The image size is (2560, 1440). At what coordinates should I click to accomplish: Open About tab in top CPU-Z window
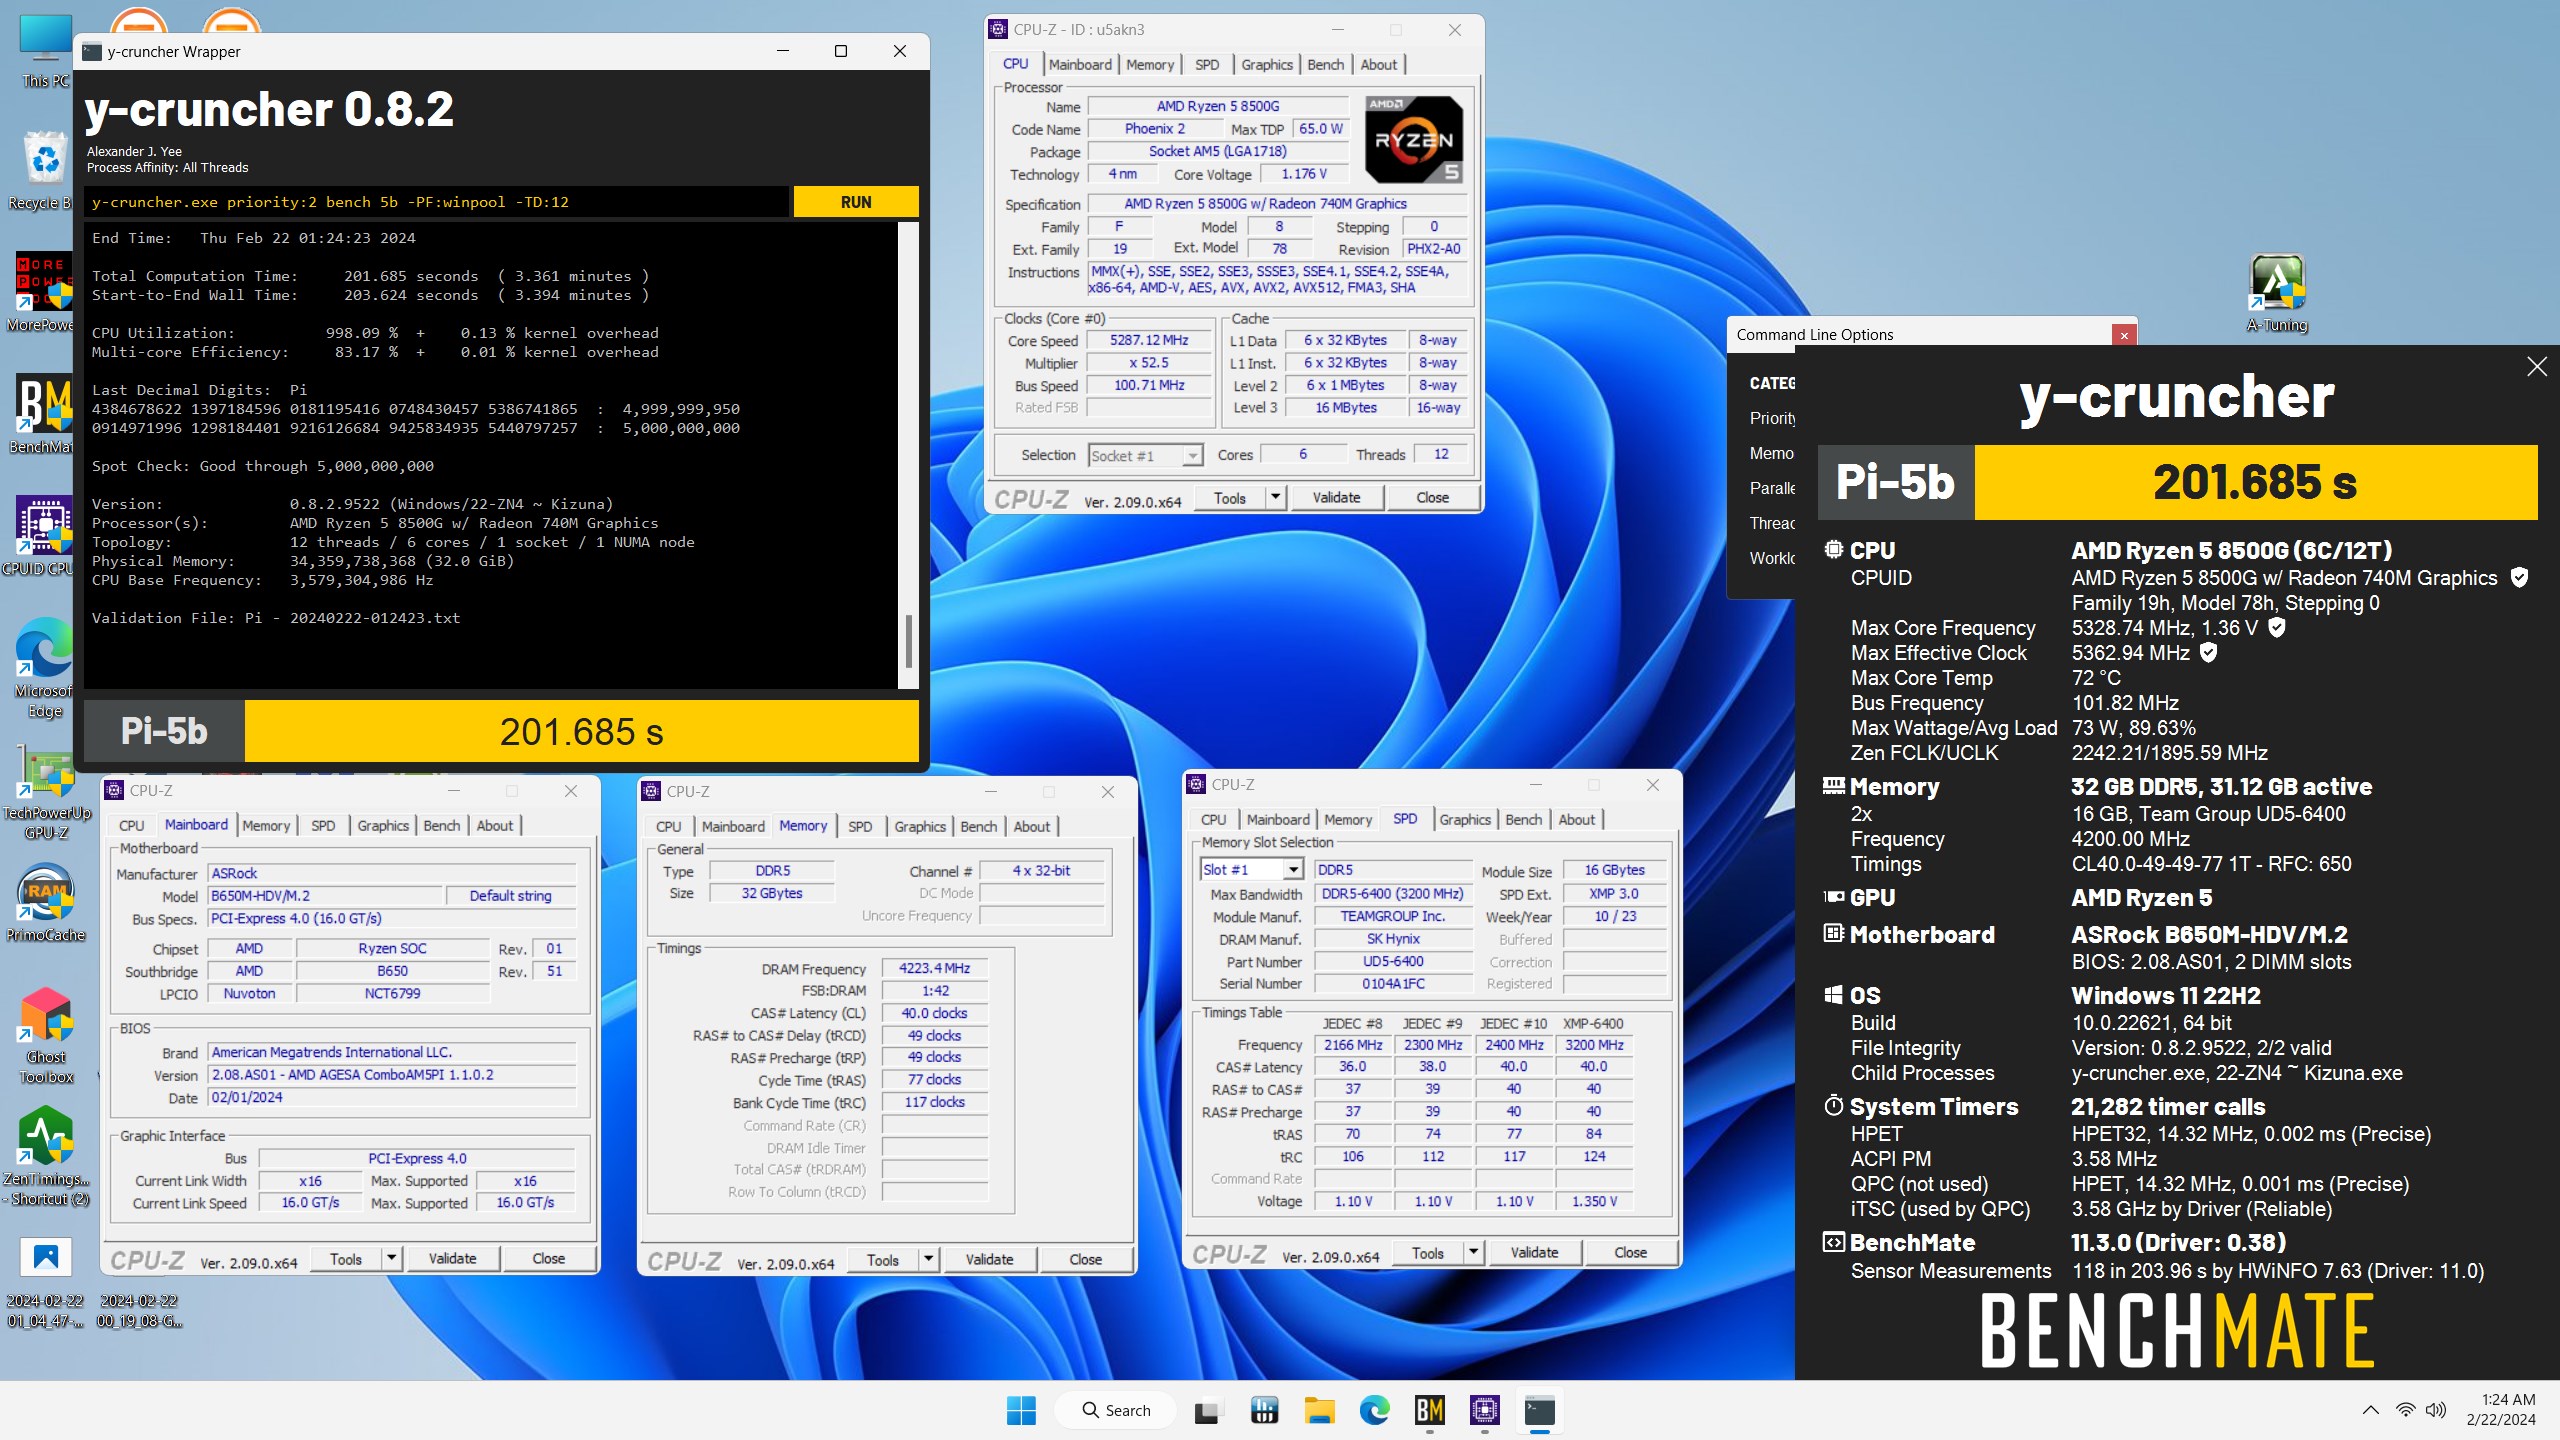1379,65
